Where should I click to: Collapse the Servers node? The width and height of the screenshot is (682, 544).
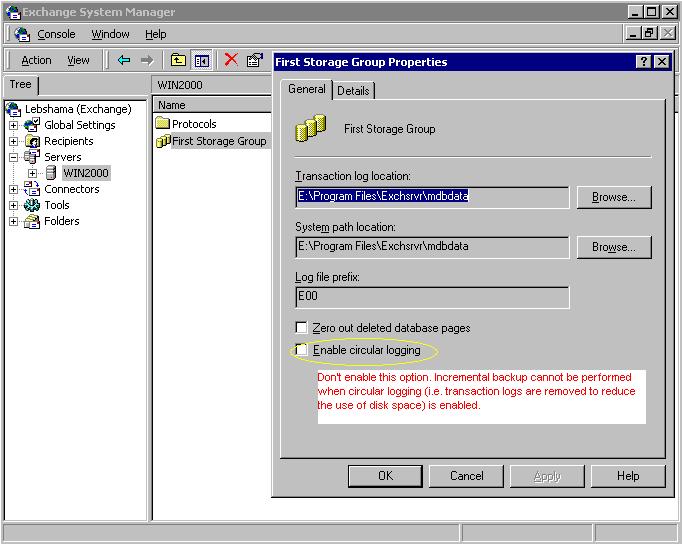click(13, 157)
